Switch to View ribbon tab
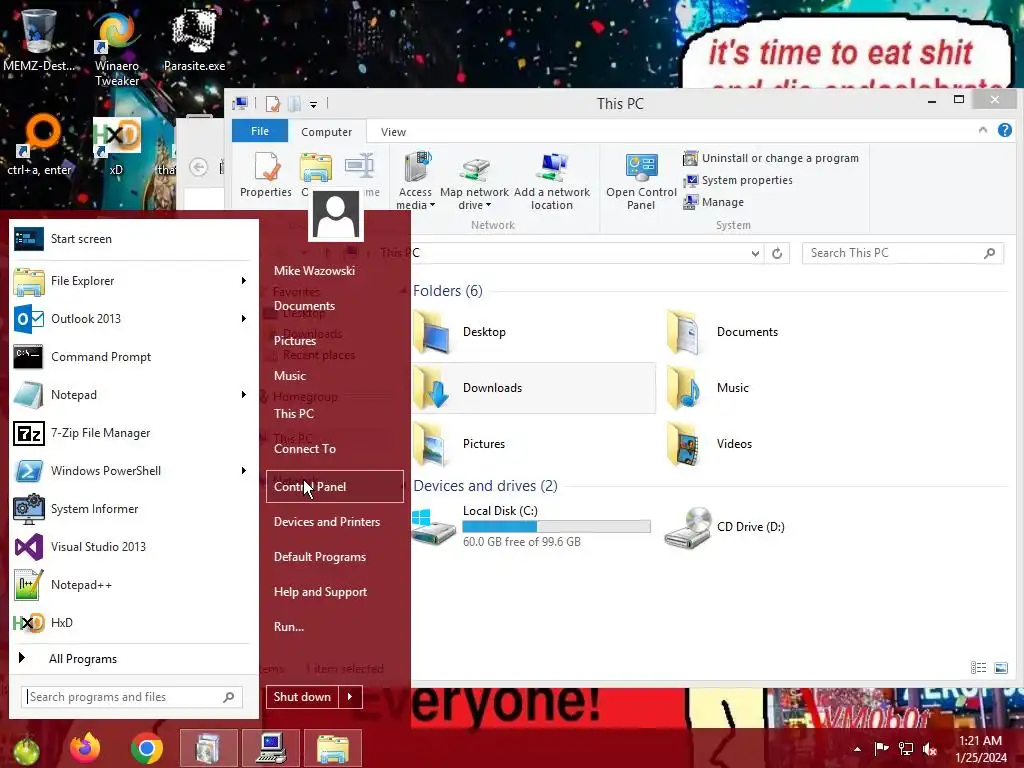This screenshot has width=1024, height=768. [393, 131]
